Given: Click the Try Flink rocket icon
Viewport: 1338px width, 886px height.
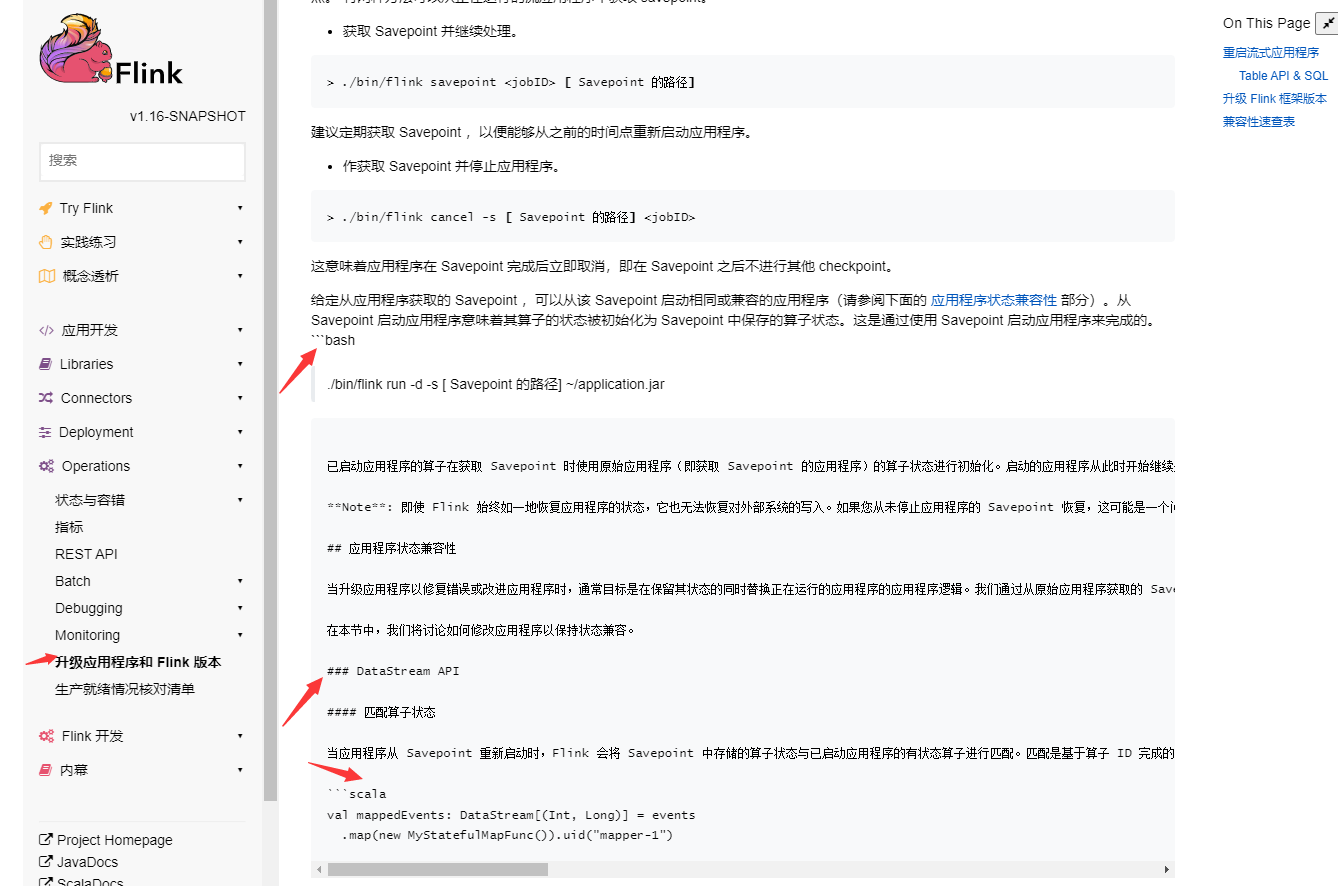Looking at the screenshot, I should click(x=46, y=208).
